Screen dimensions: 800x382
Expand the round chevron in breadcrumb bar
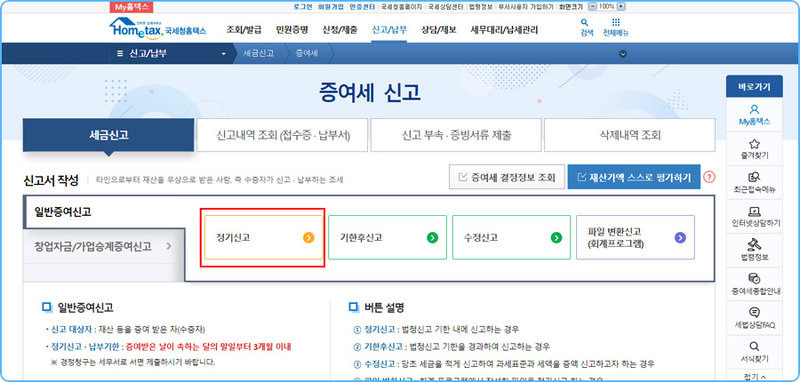622,54
